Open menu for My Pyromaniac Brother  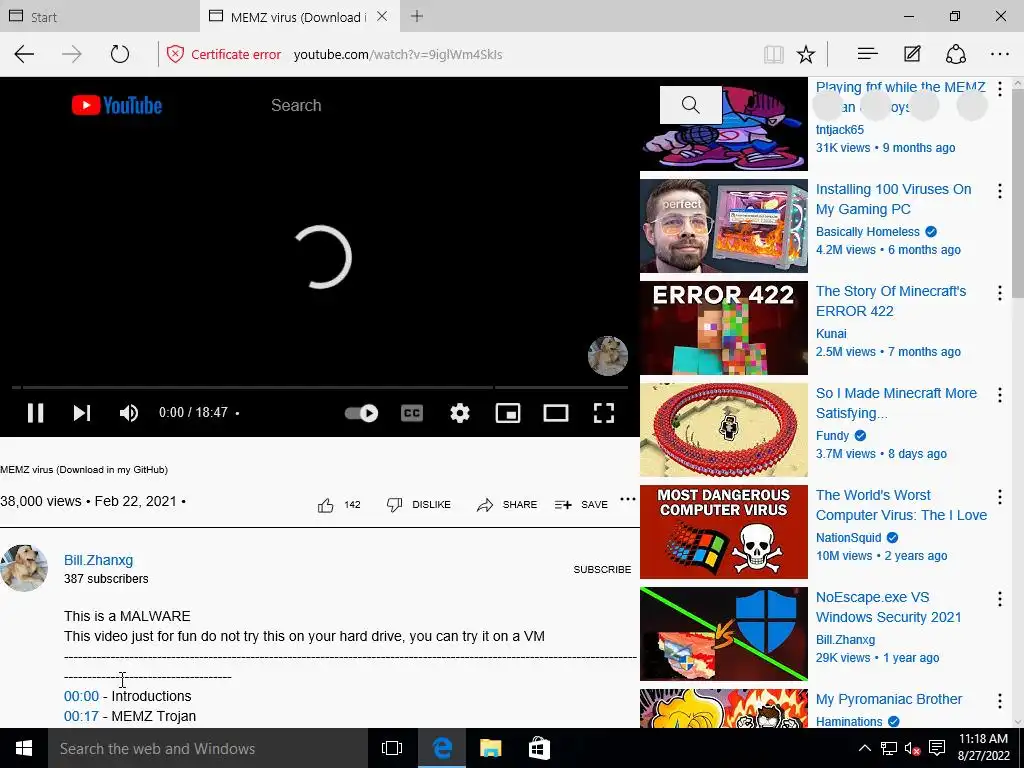click(x=1000, y=701)
